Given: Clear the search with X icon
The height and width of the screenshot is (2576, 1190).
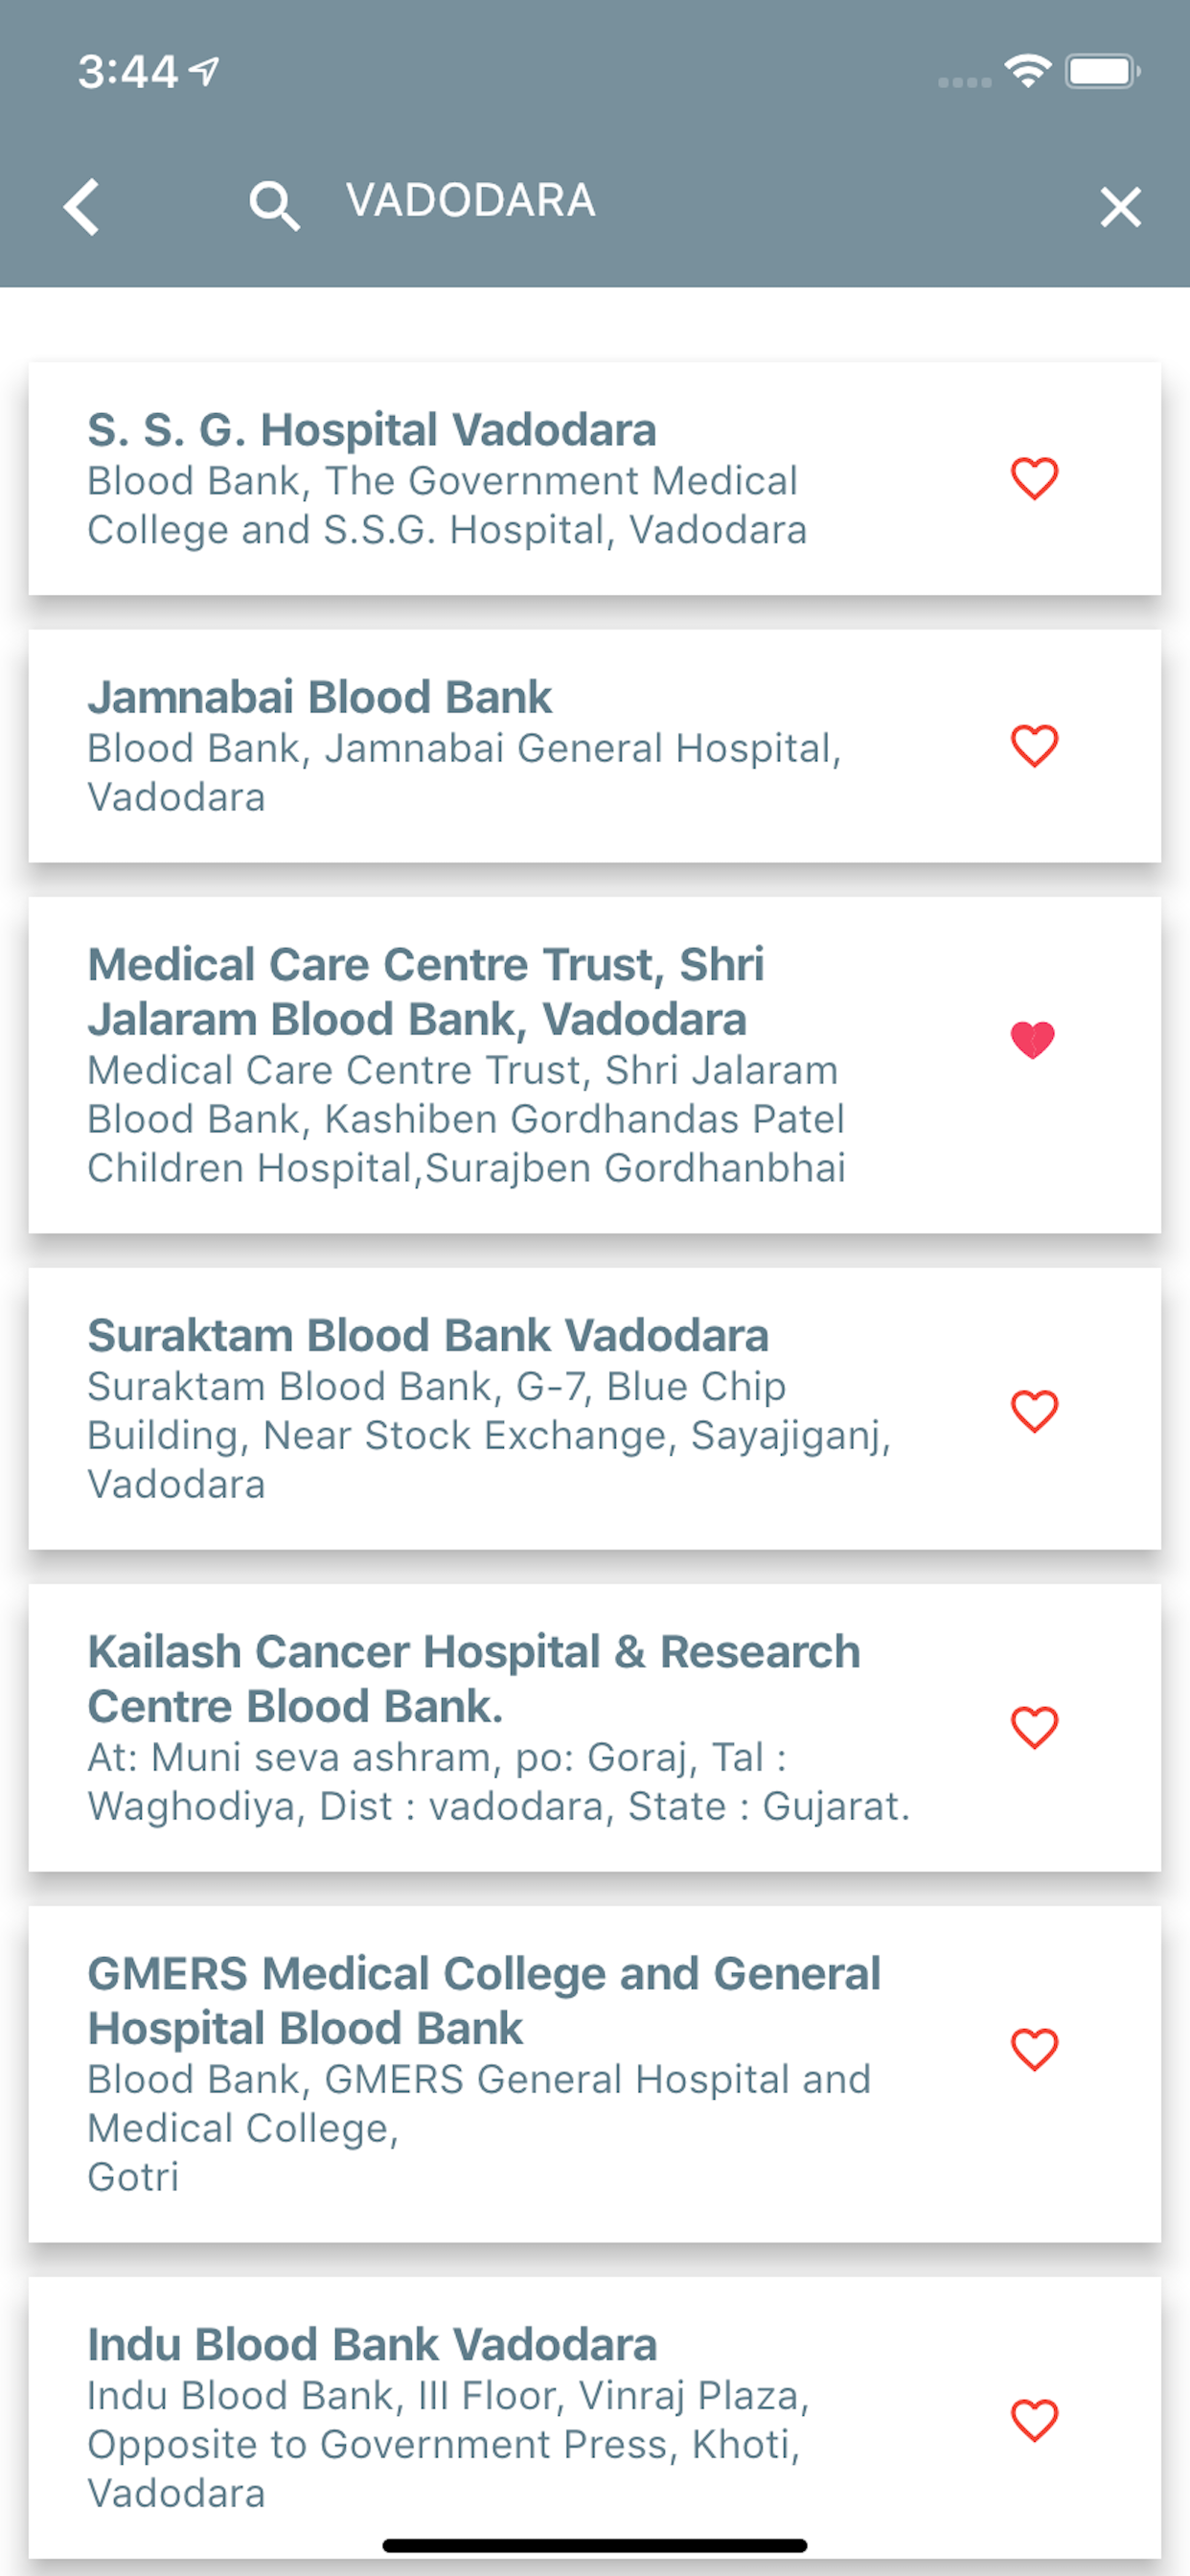Looking at the screenshot, I should pos(1120,207).
